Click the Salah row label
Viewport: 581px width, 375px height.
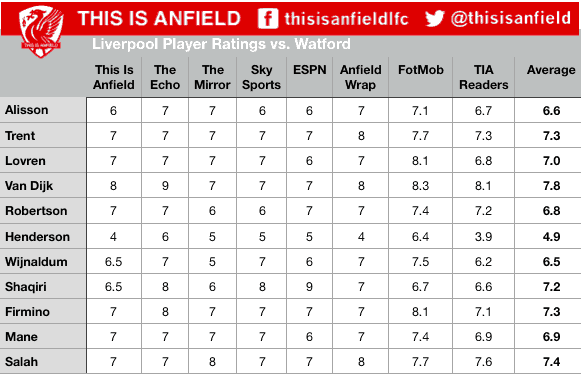click(21, 361)
